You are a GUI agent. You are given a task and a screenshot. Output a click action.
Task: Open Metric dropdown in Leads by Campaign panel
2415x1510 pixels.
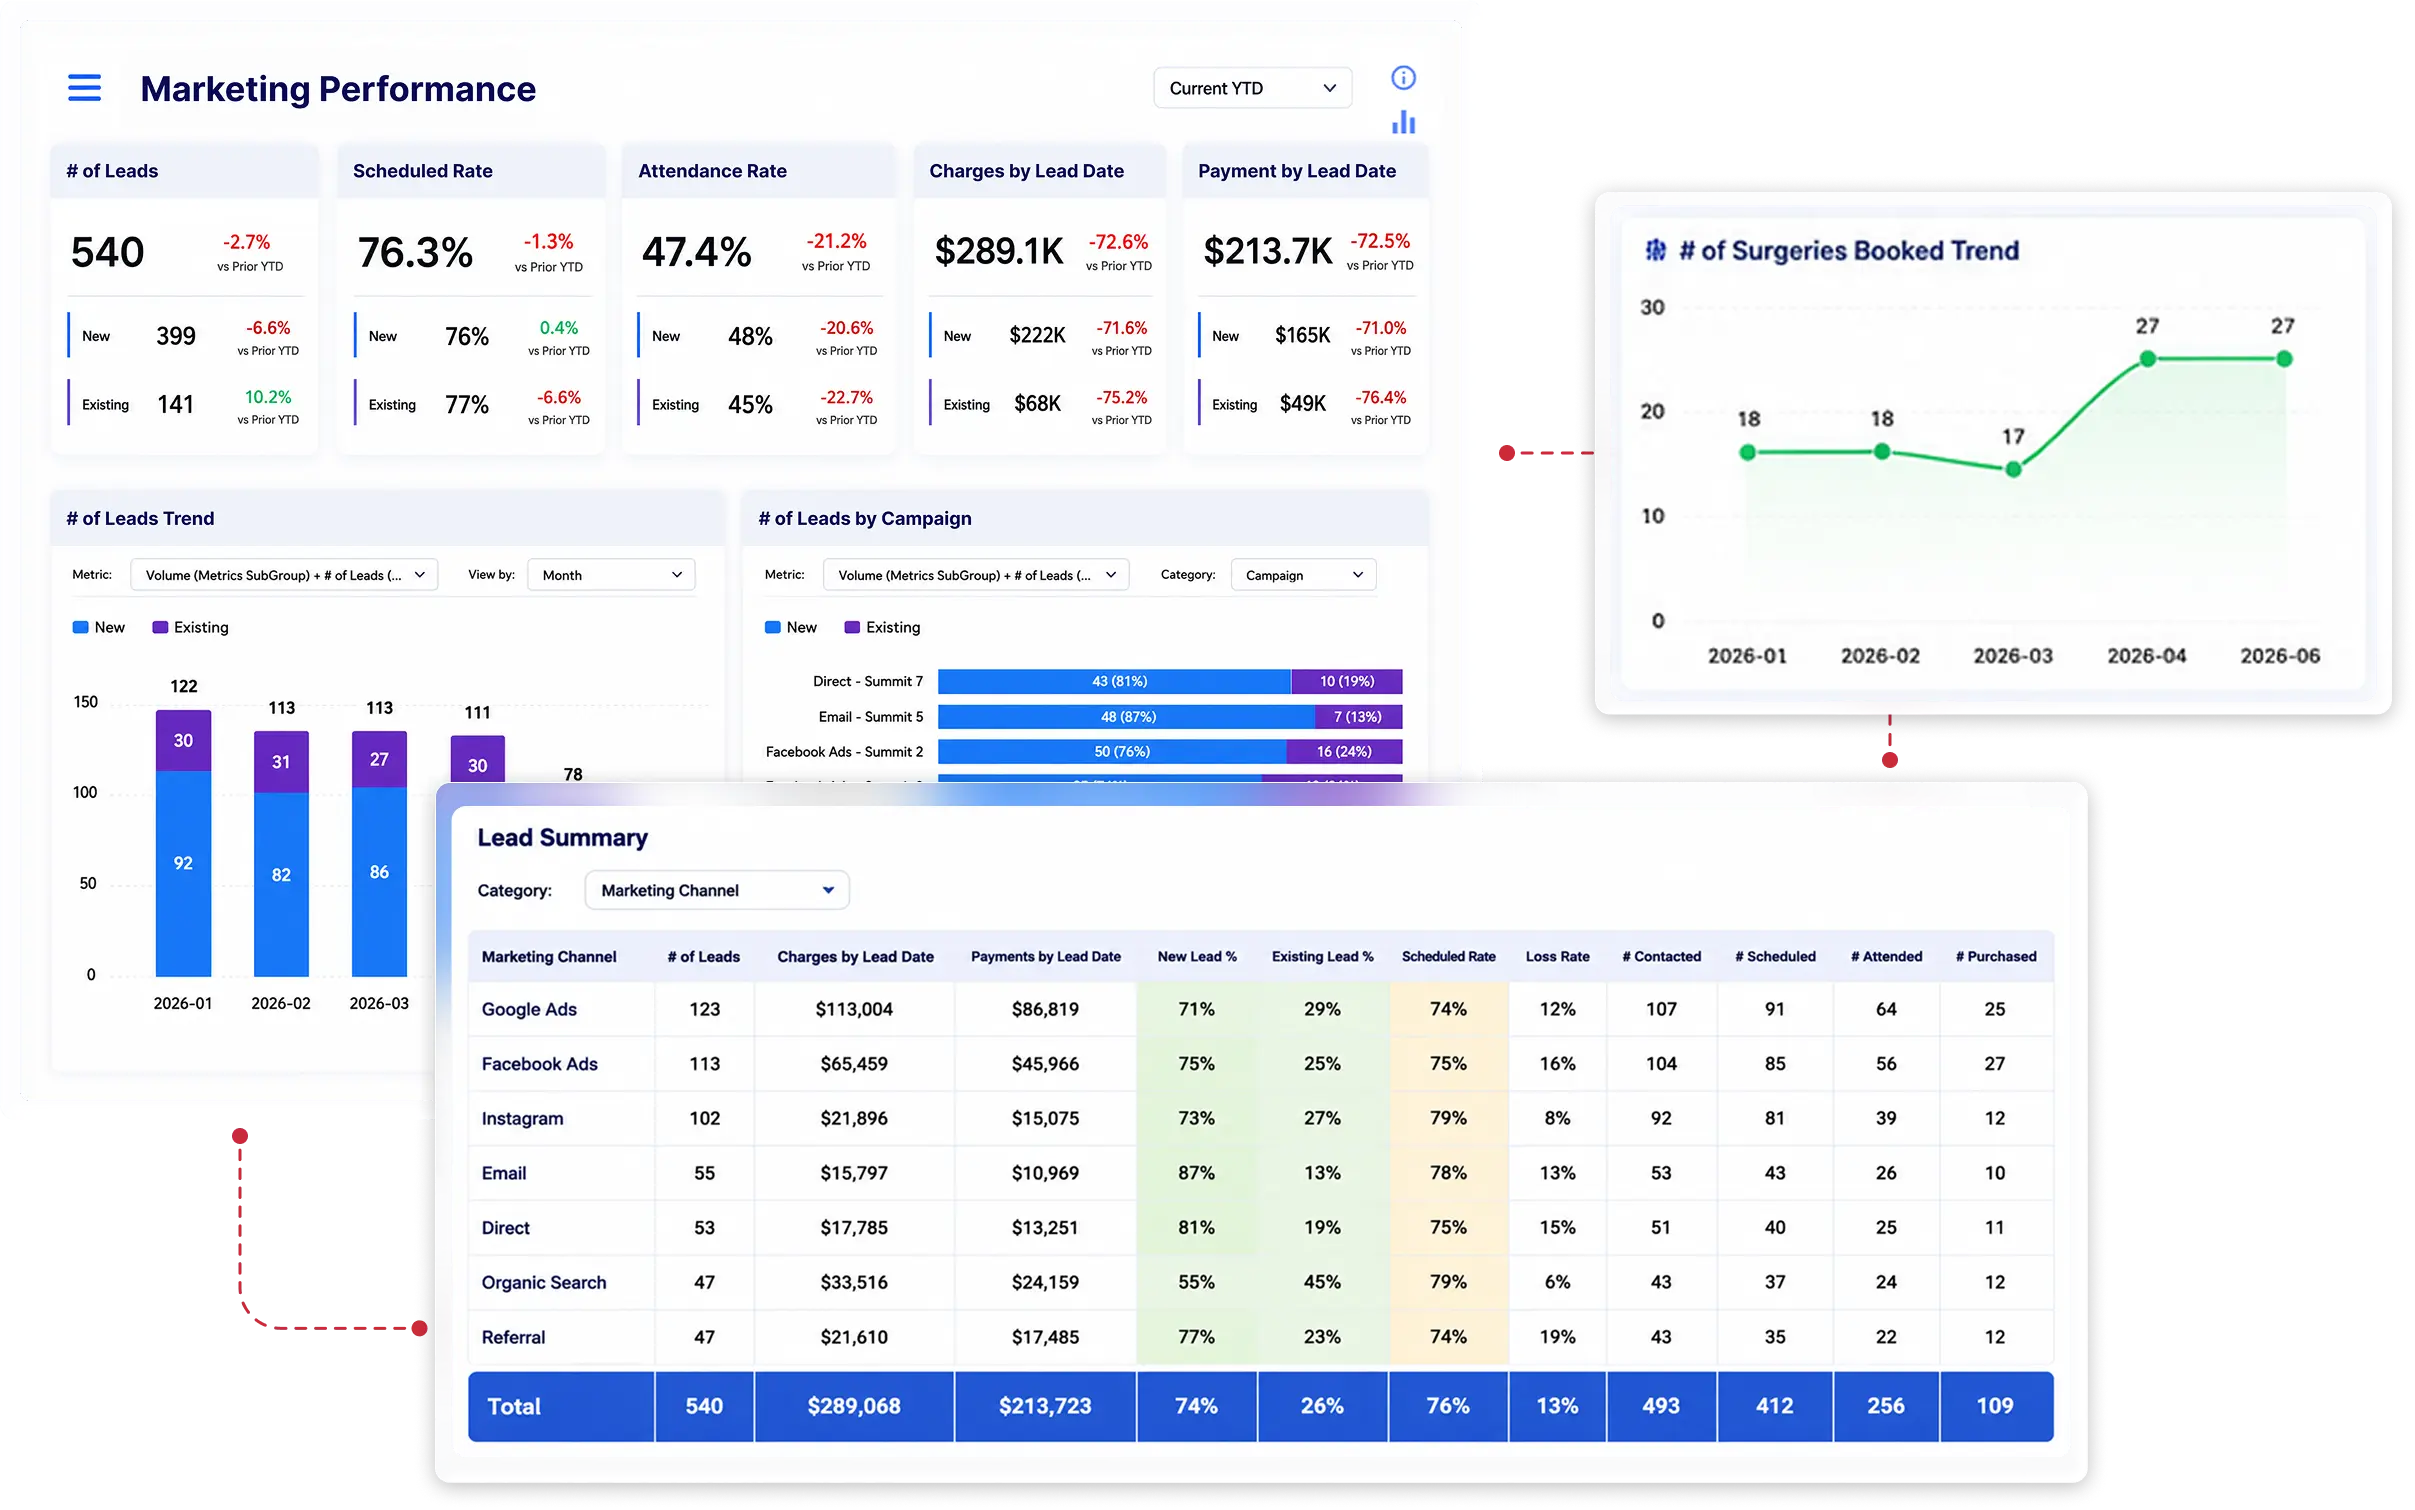coord(976,575)
